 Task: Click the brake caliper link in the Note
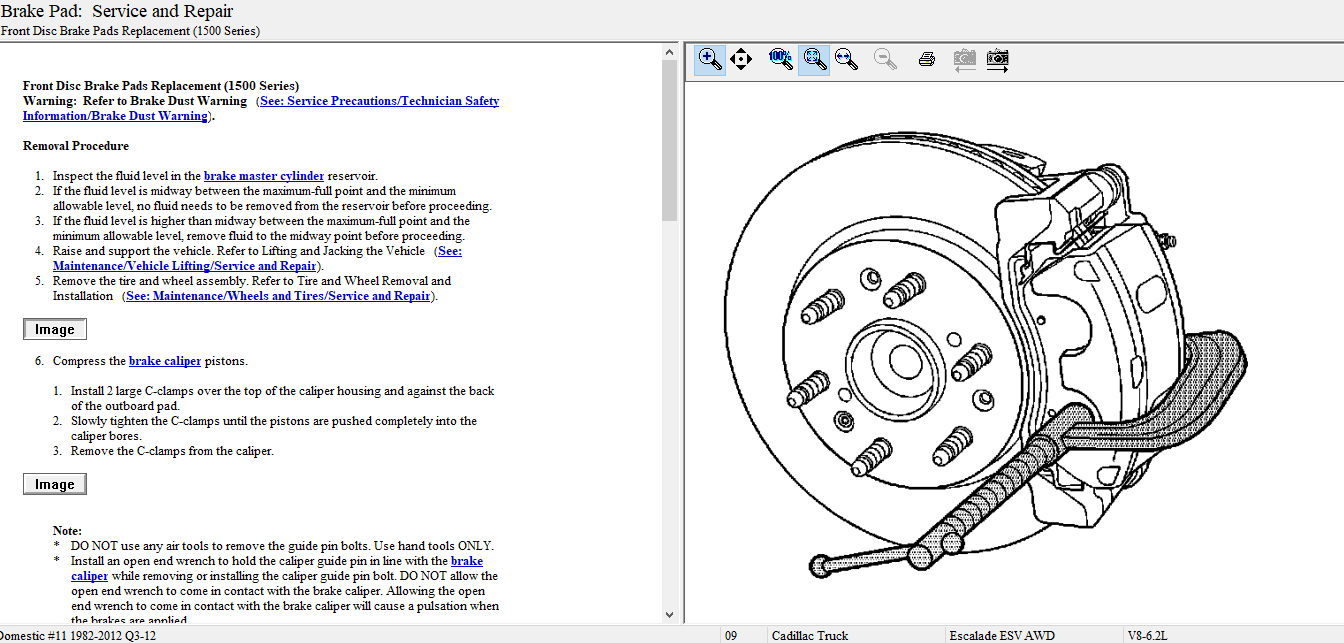pyautogui.click(x=90, y=576)
